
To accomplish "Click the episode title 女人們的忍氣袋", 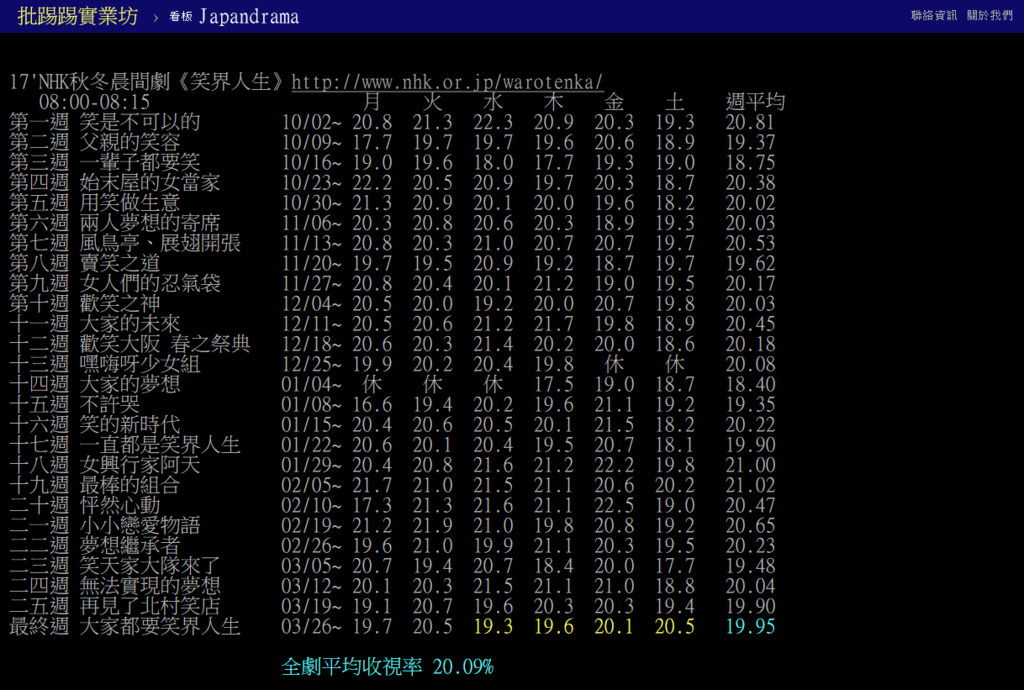I will tap(150, 284).
